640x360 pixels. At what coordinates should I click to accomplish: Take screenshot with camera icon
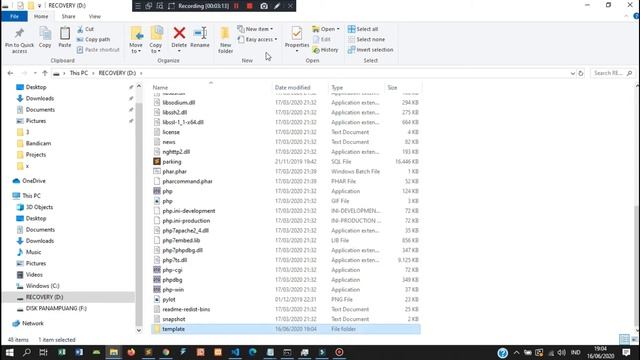tap(264, 6)
